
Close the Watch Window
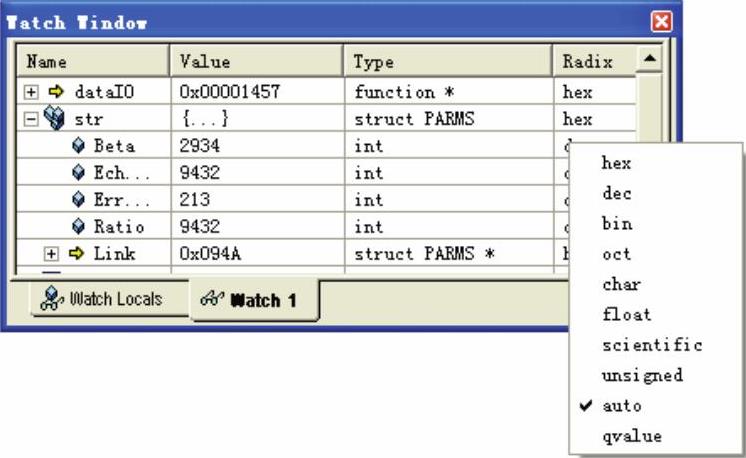661,21
